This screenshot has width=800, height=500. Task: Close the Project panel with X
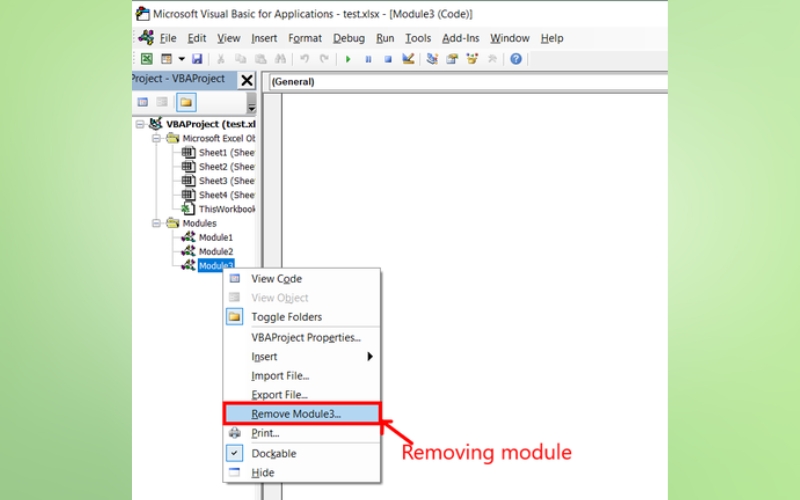tap(247, 80)
